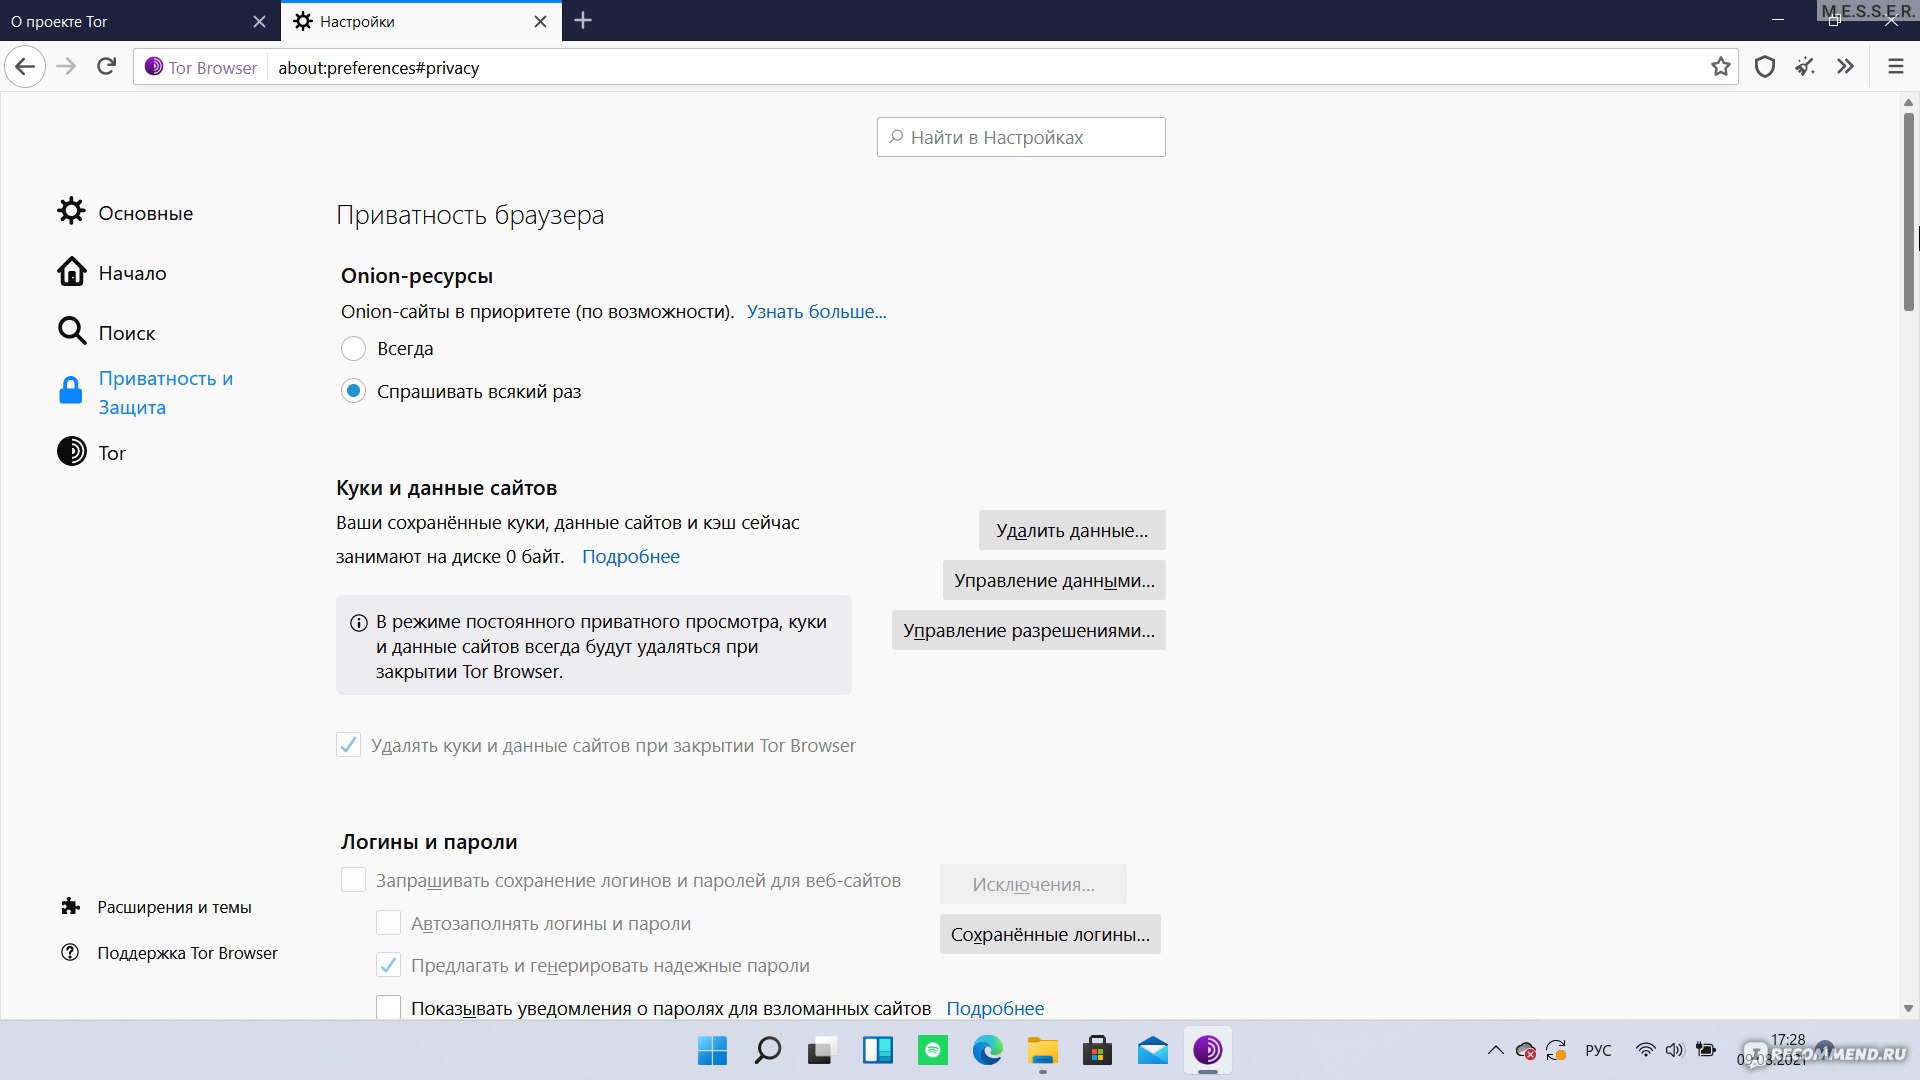Viewport: 1920px width, 1080px height.
Task: Click the overflow menu chevron icon
Action: coord(1845,67)
